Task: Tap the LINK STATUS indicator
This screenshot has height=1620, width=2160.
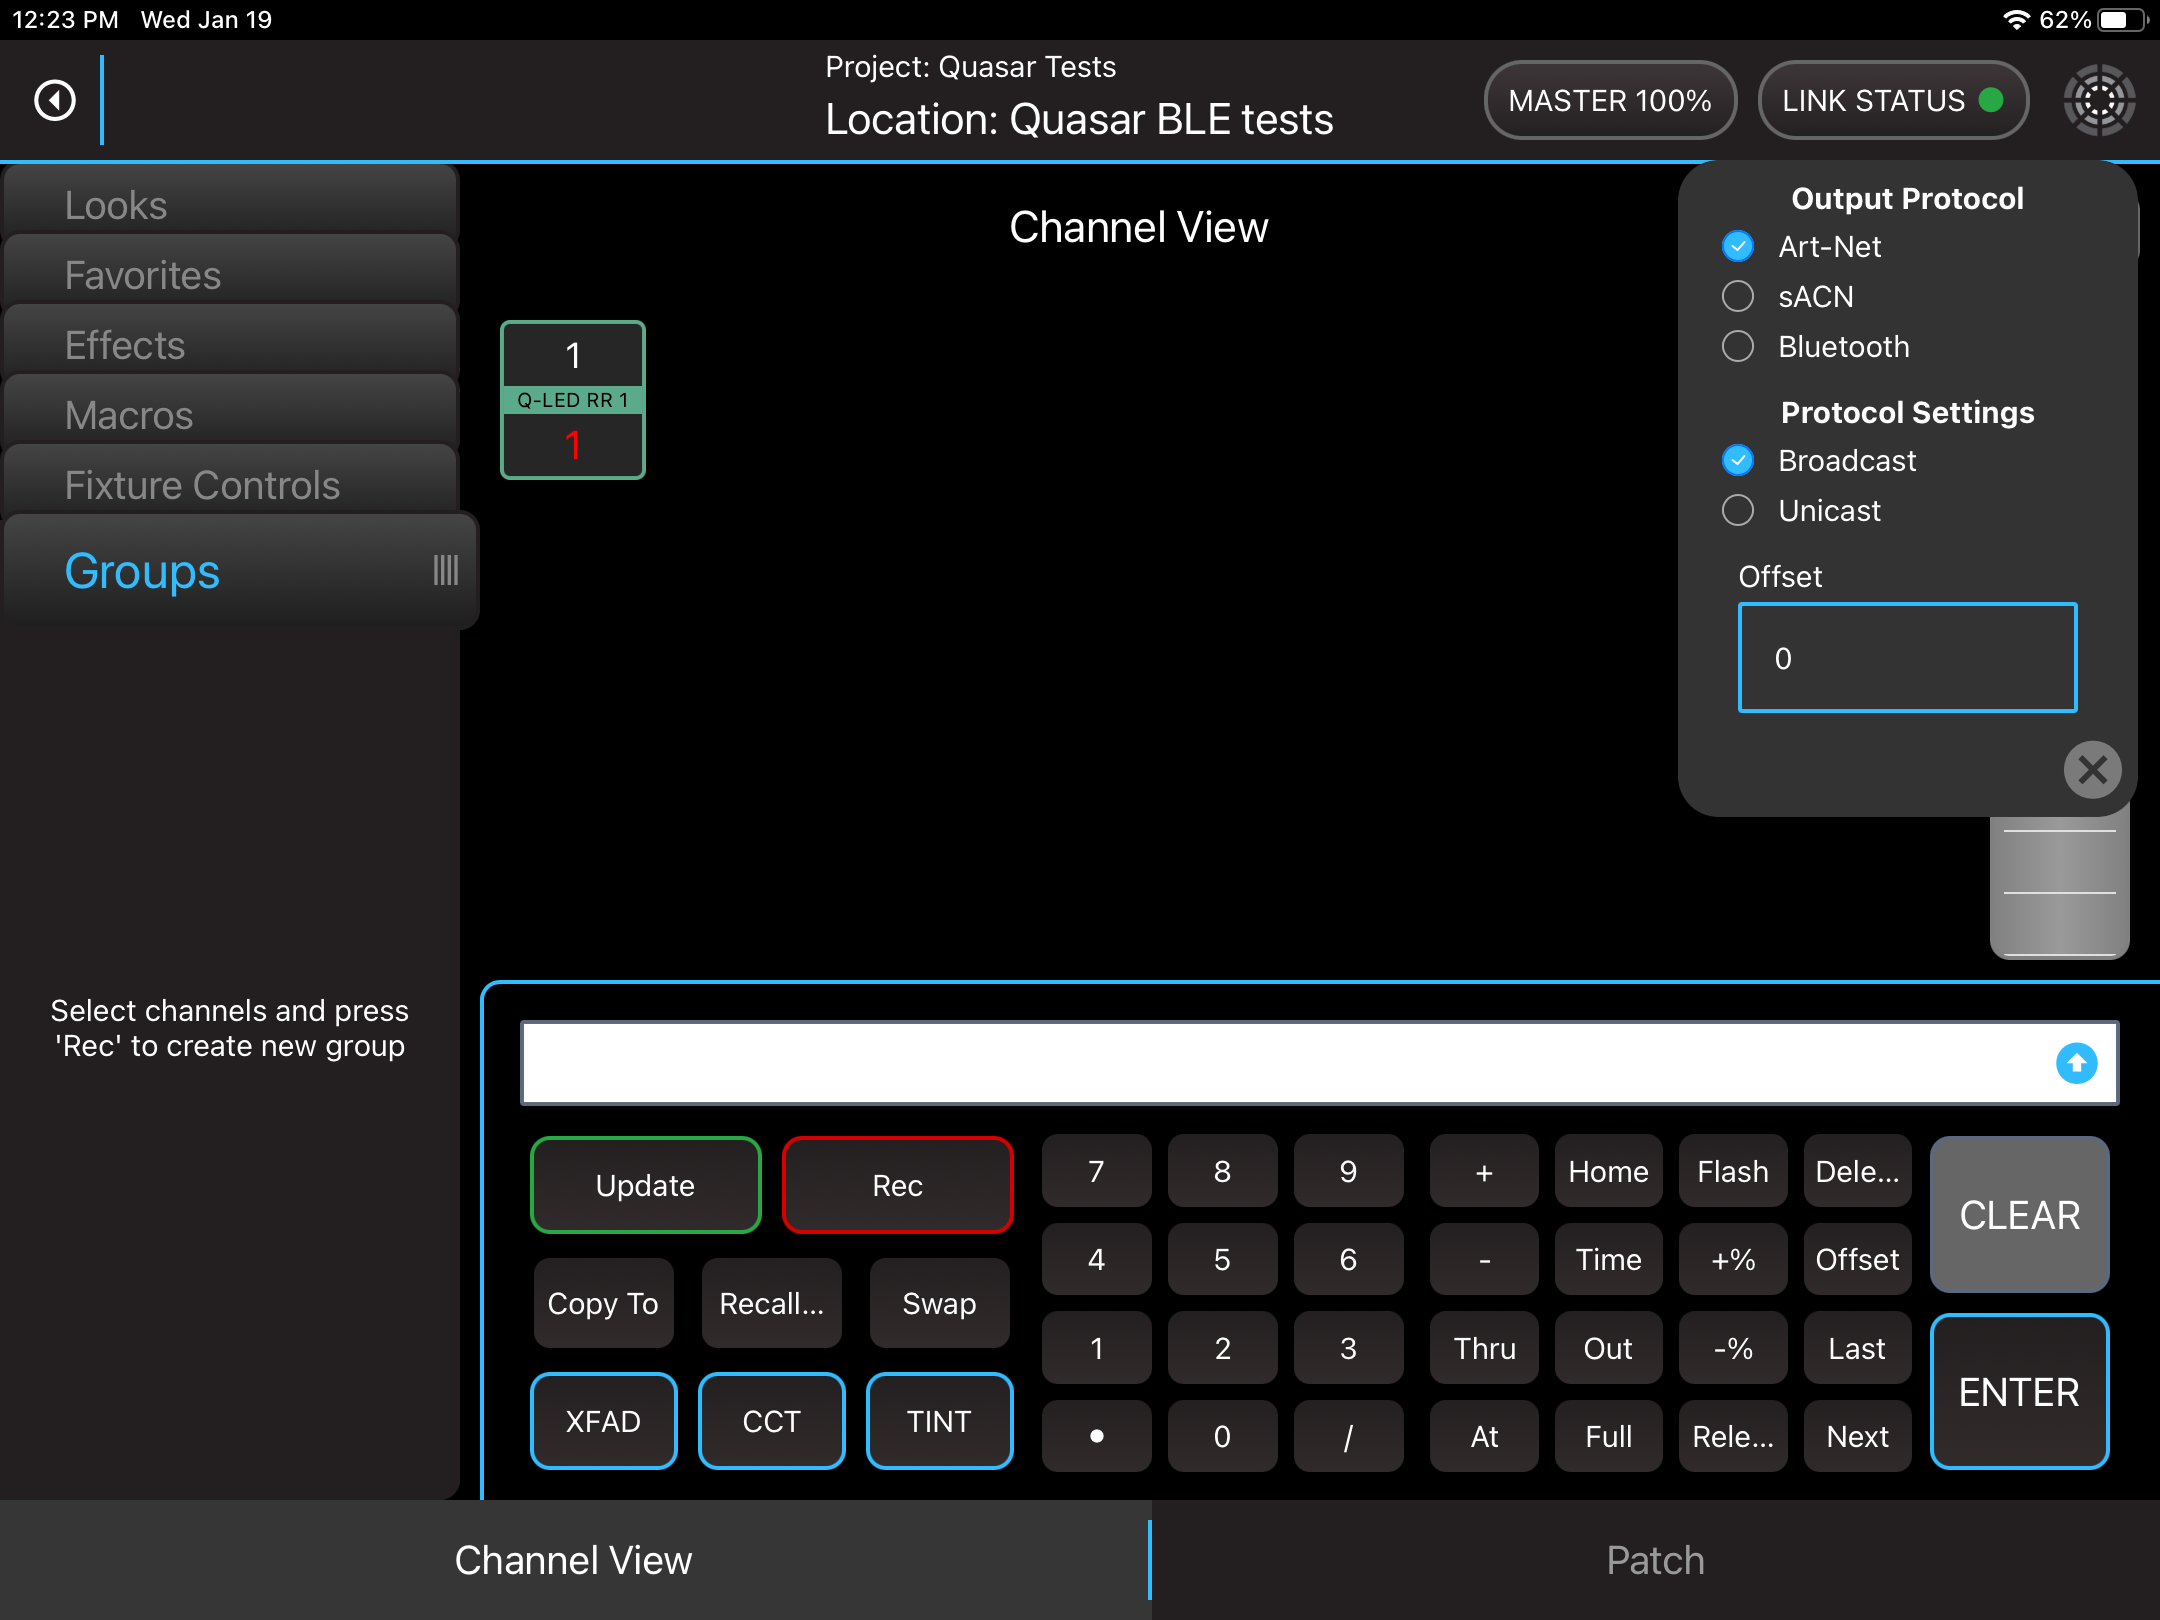Action: pos(1892,100)
